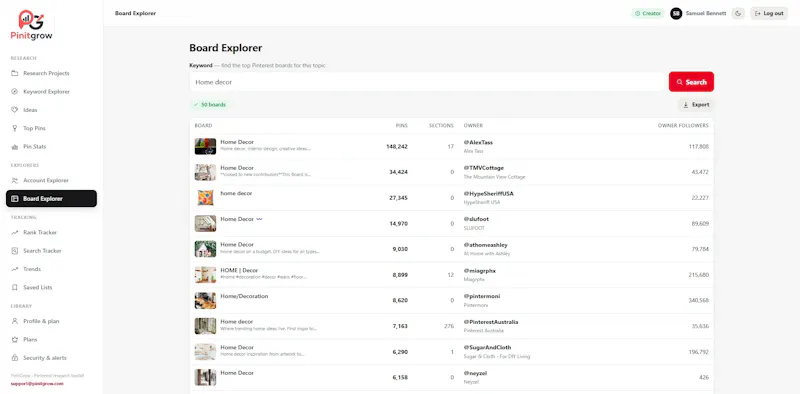Click the HypeSheriffUSA pillow thumbnail
The image size is (800, 394).
click(x=205, y=198)
